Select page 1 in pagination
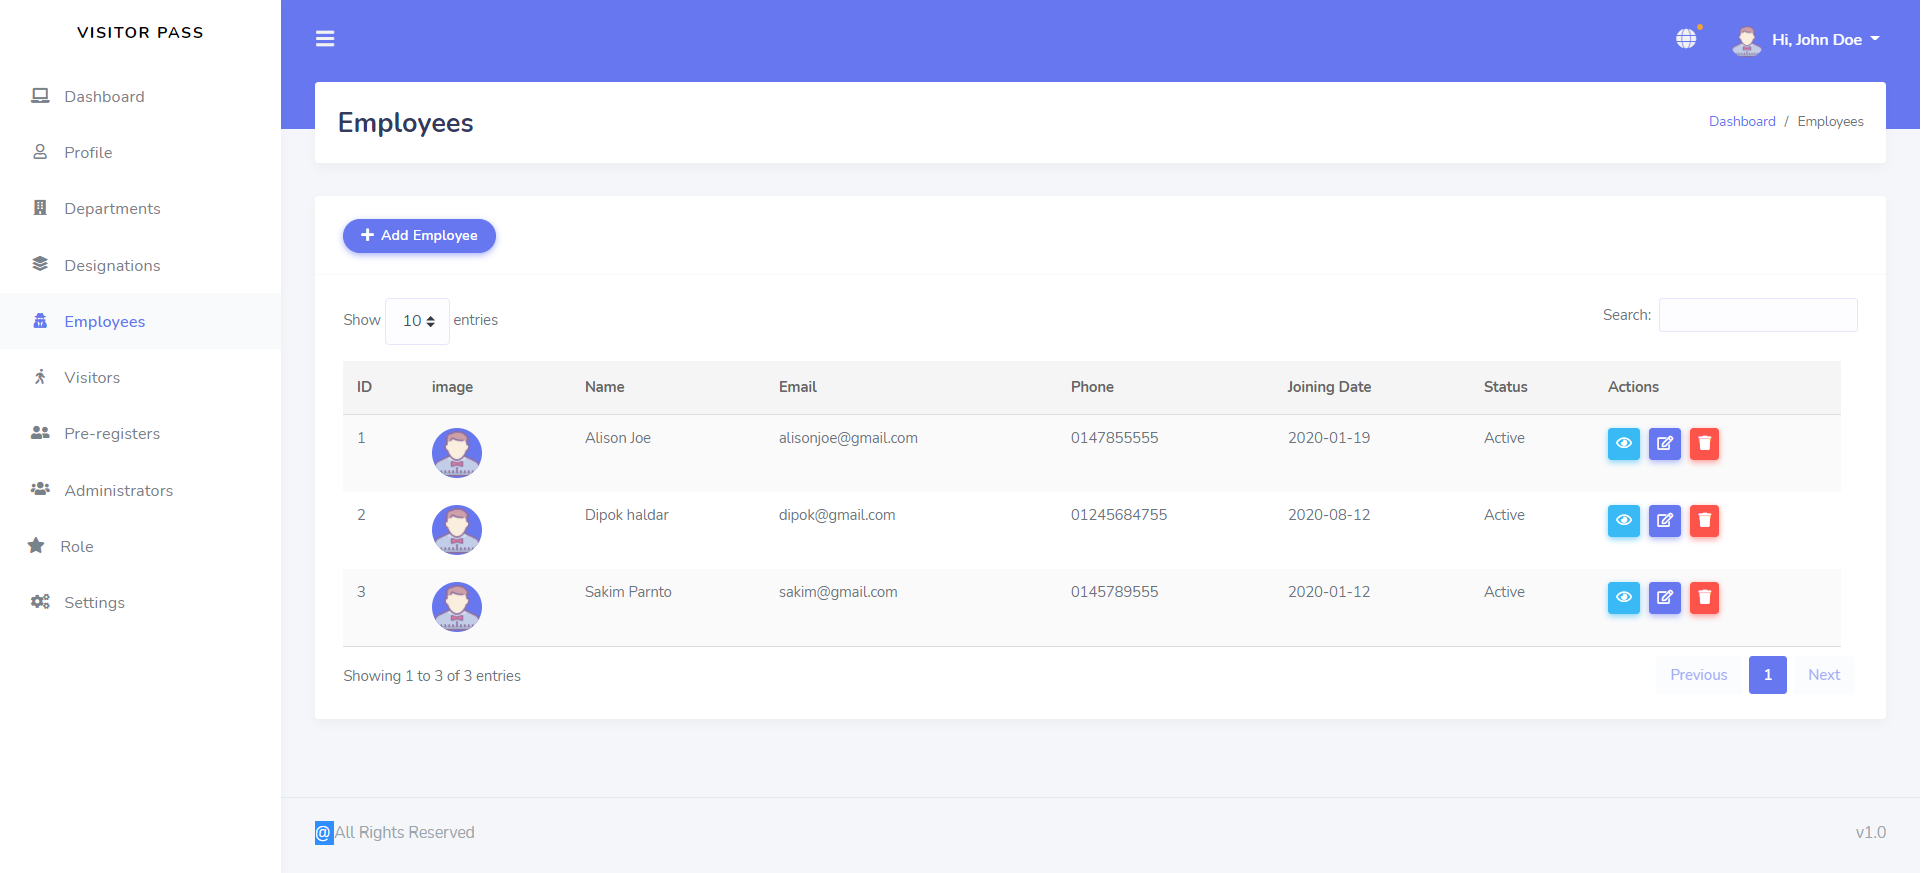Screen dimensions: 1921x873 click(x=1767, y=675)
